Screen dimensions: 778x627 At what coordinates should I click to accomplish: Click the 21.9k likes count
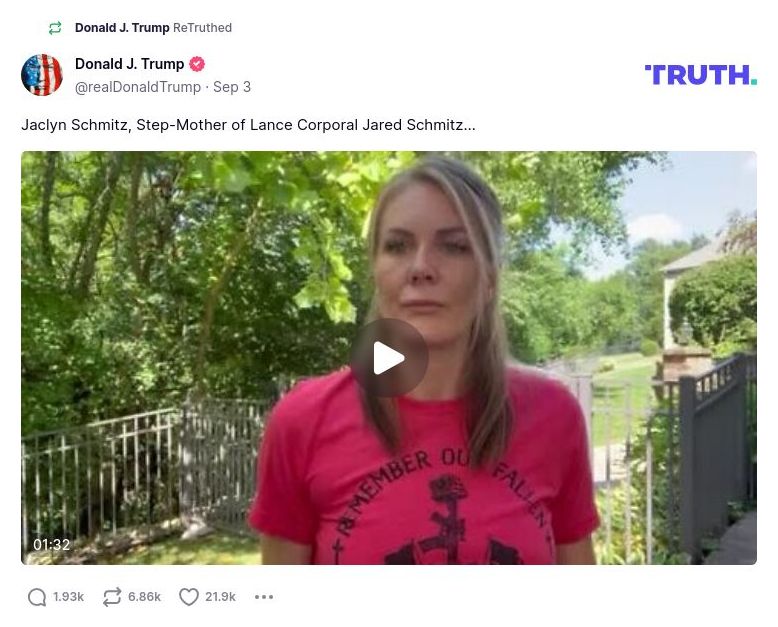point(220,597)
